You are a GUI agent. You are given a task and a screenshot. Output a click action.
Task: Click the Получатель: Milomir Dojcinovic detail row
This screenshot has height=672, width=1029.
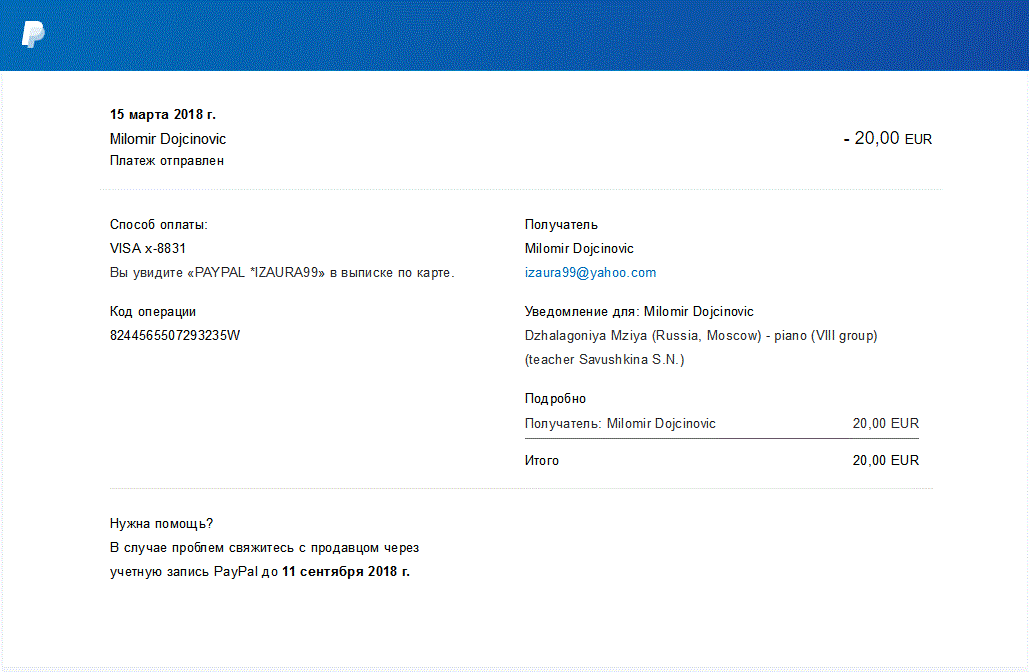(x=620, y=423)
